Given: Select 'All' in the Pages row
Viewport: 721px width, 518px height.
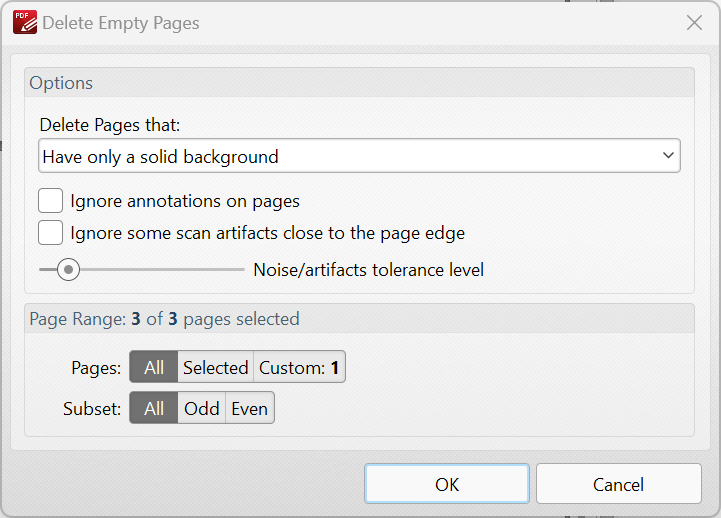Looking at the screenshot, I should 154,367.
